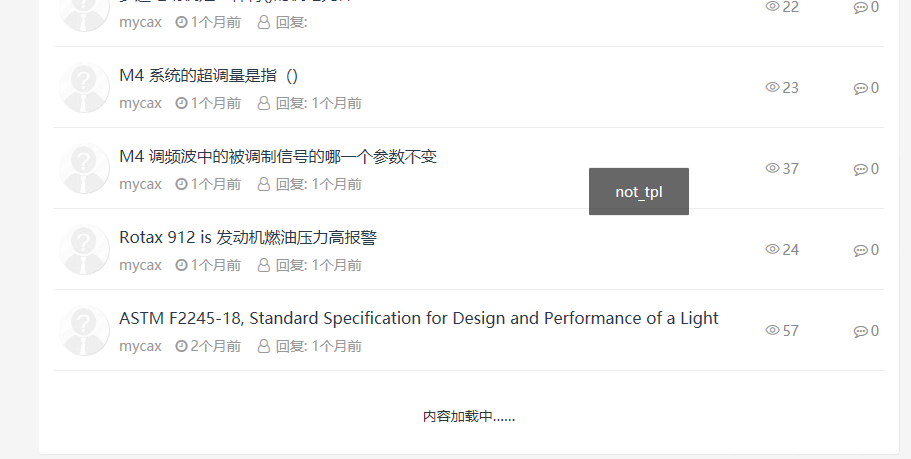Open Rotax 912 is 发动机燃油压力高报警 post
911x459 pixels.
247,237
